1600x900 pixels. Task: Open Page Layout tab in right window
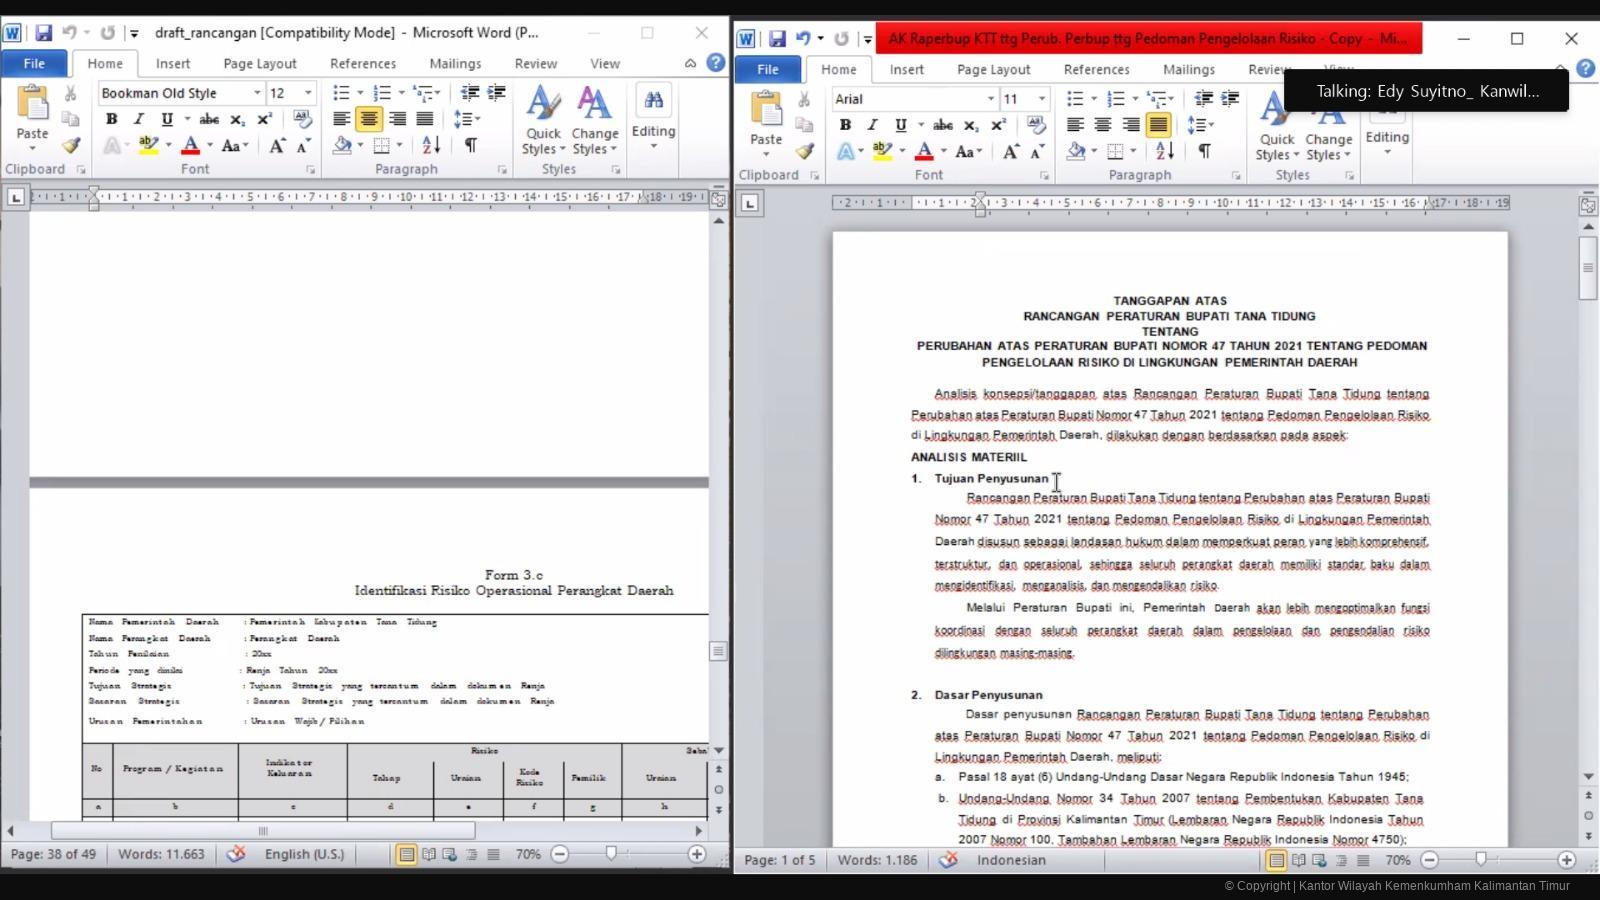[x=993, y=69]
